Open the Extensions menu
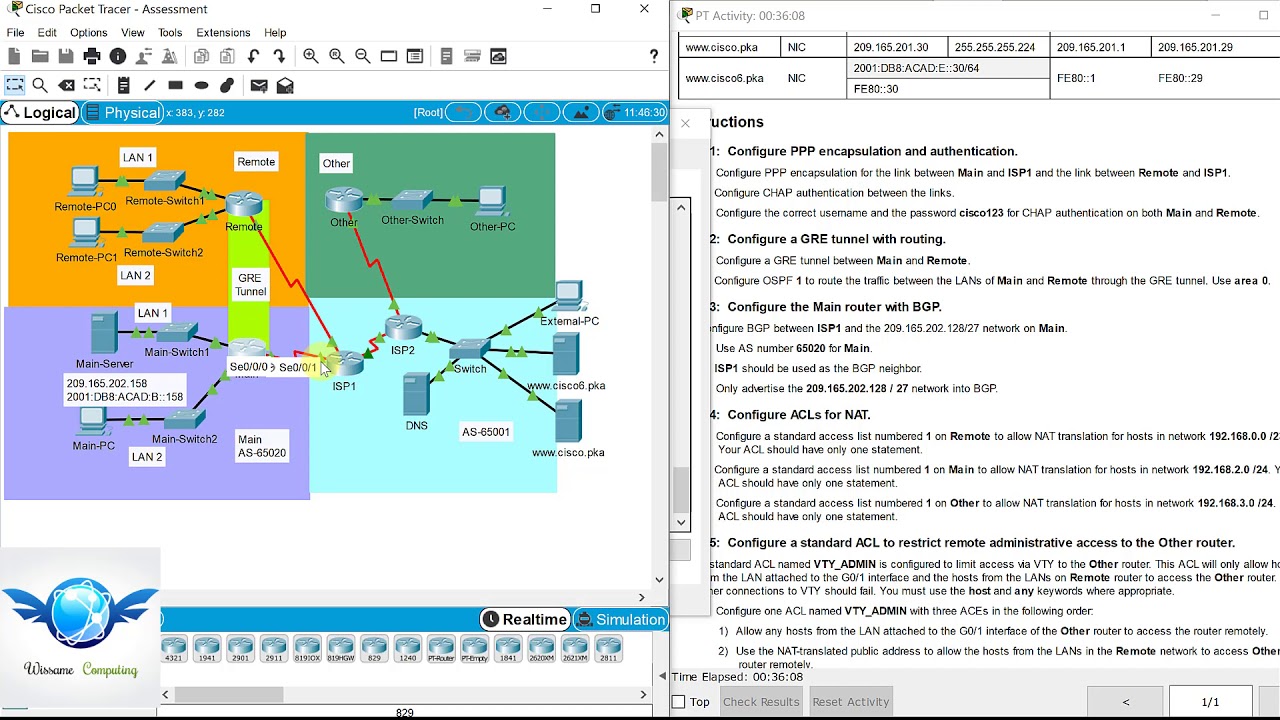 (223, 32)
